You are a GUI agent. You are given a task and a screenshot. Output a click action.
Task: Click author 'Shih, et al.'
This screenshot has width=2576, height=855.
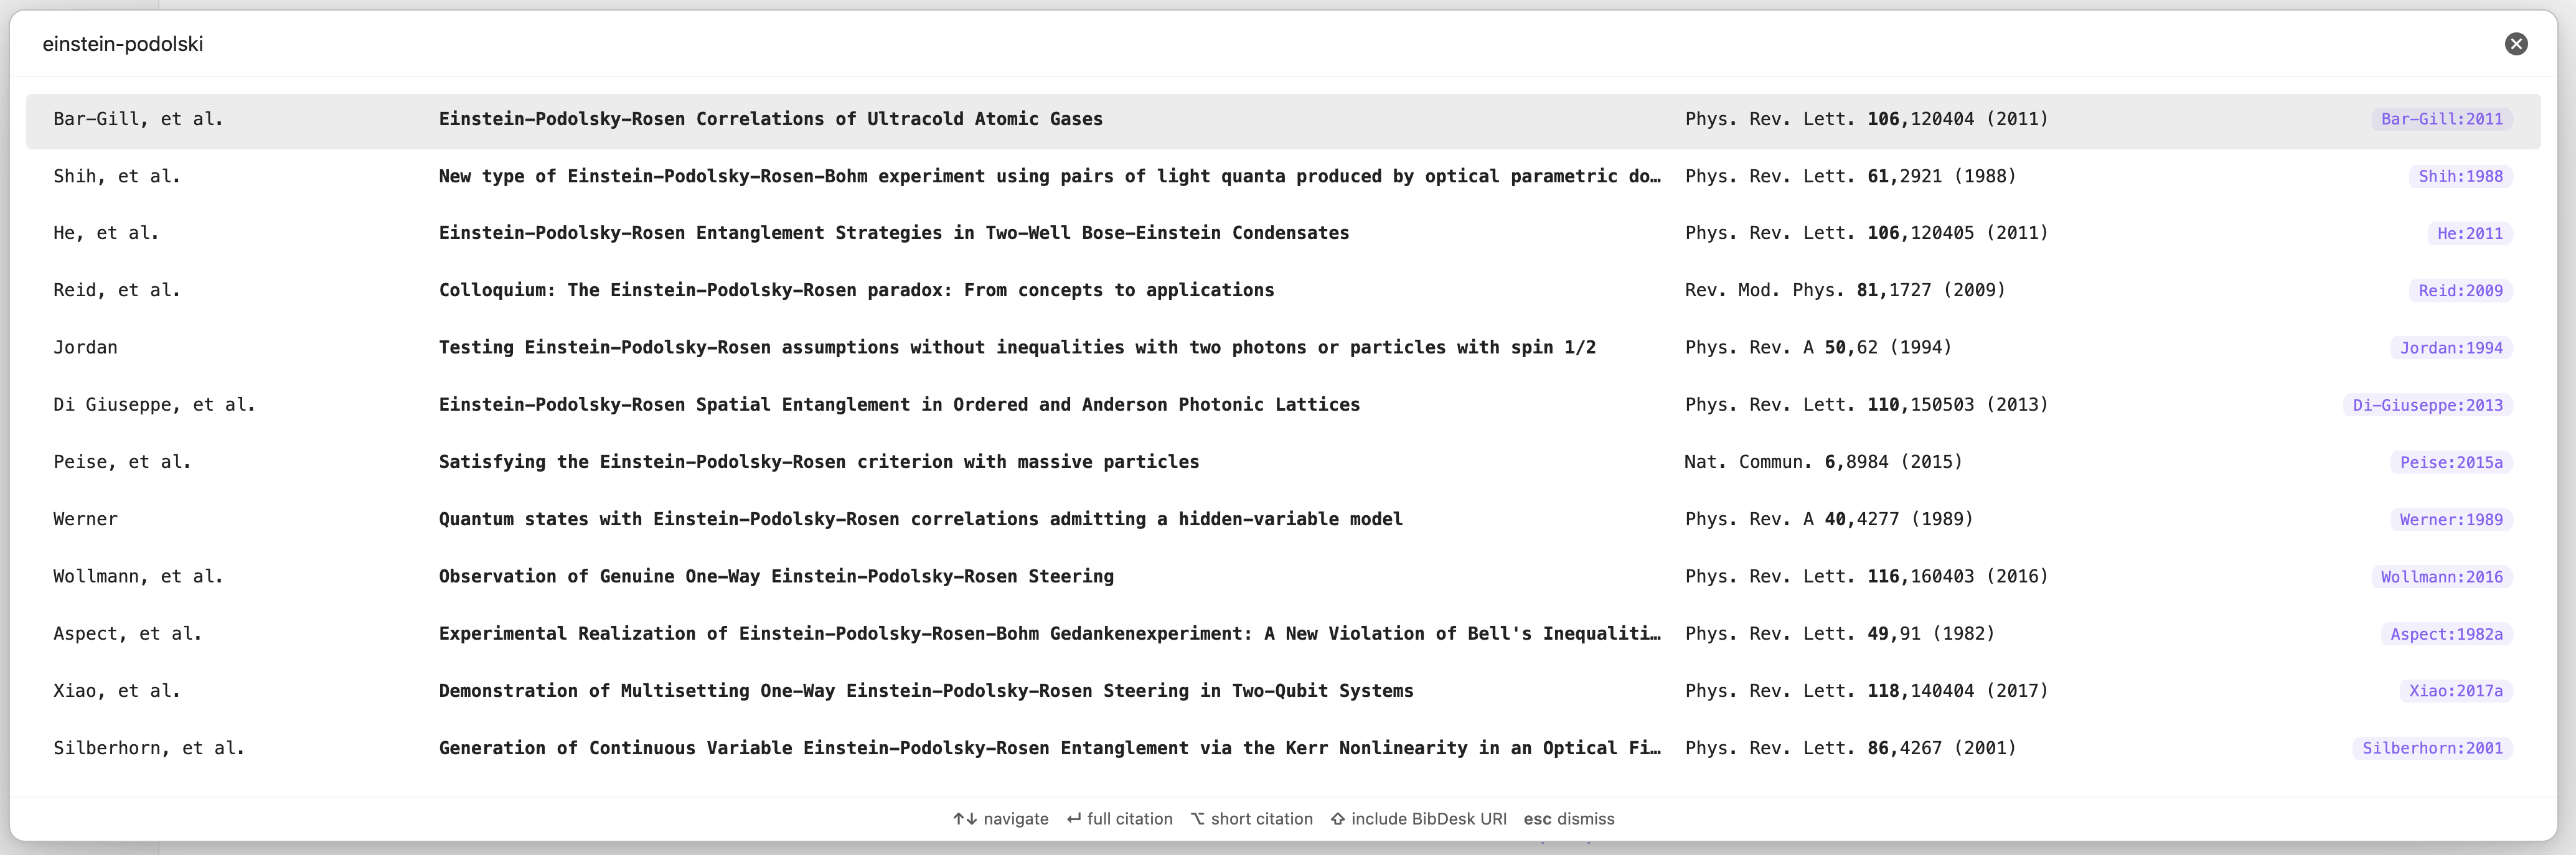pyautogui.click(x=117, y=176)
